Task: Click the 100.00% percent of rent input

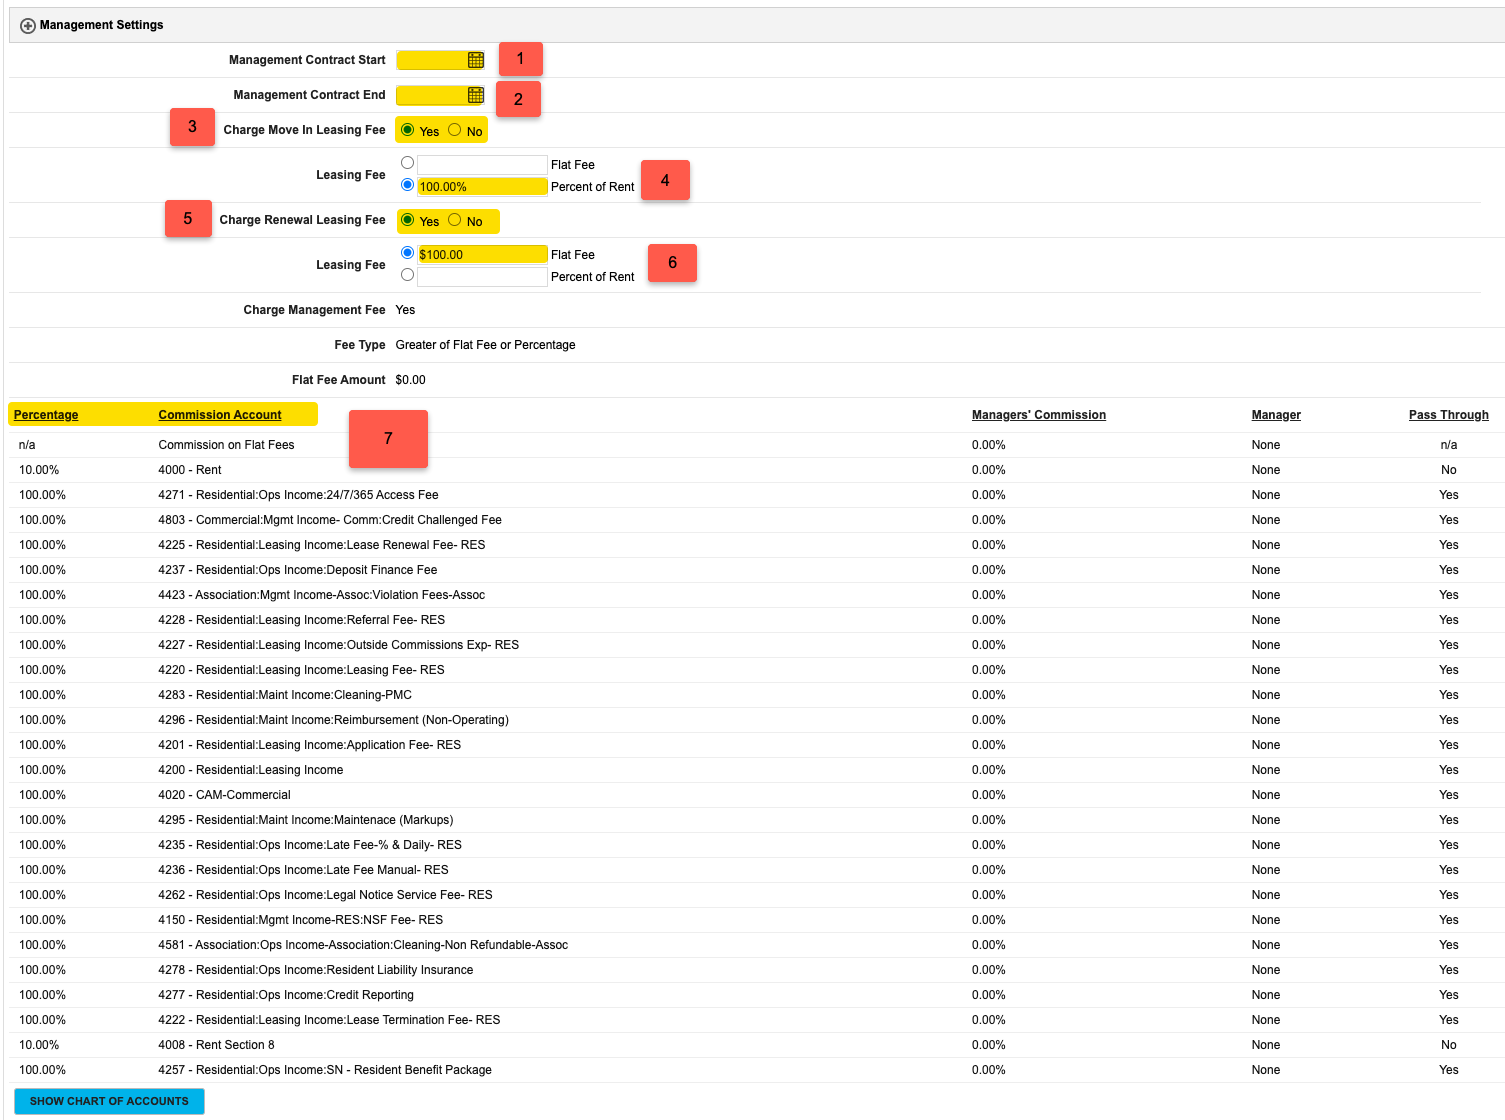Action: [480, 186]
